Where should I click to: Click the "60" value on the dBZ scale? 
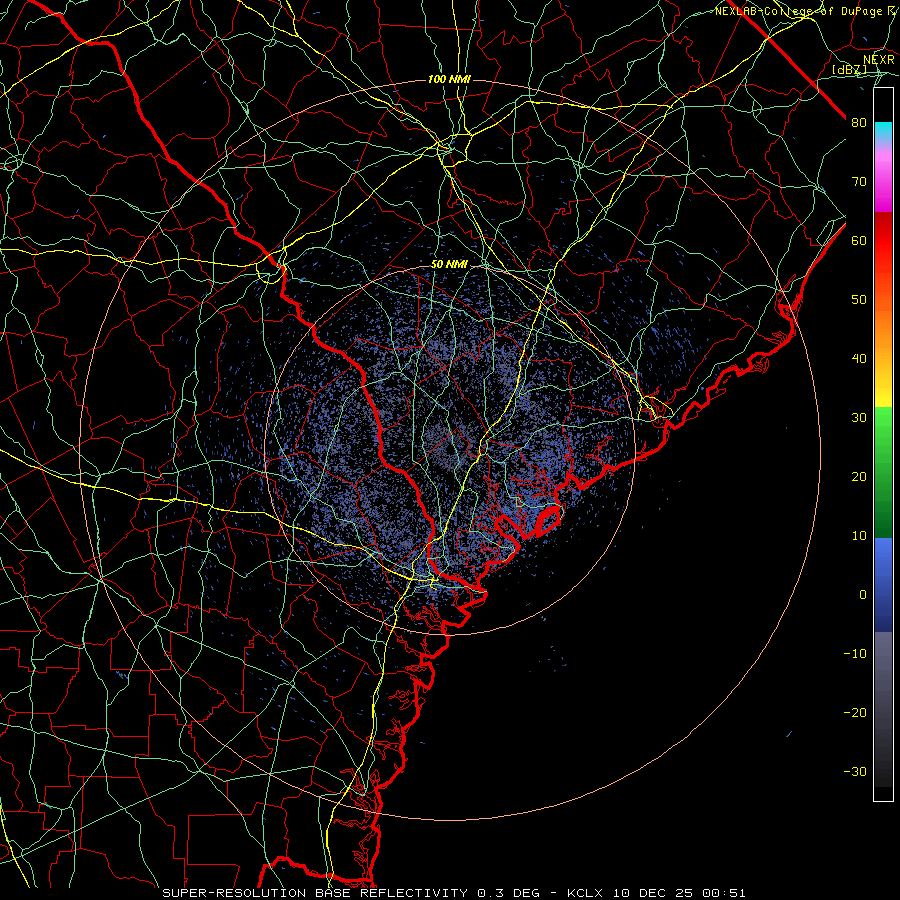(x=859, y=241)
